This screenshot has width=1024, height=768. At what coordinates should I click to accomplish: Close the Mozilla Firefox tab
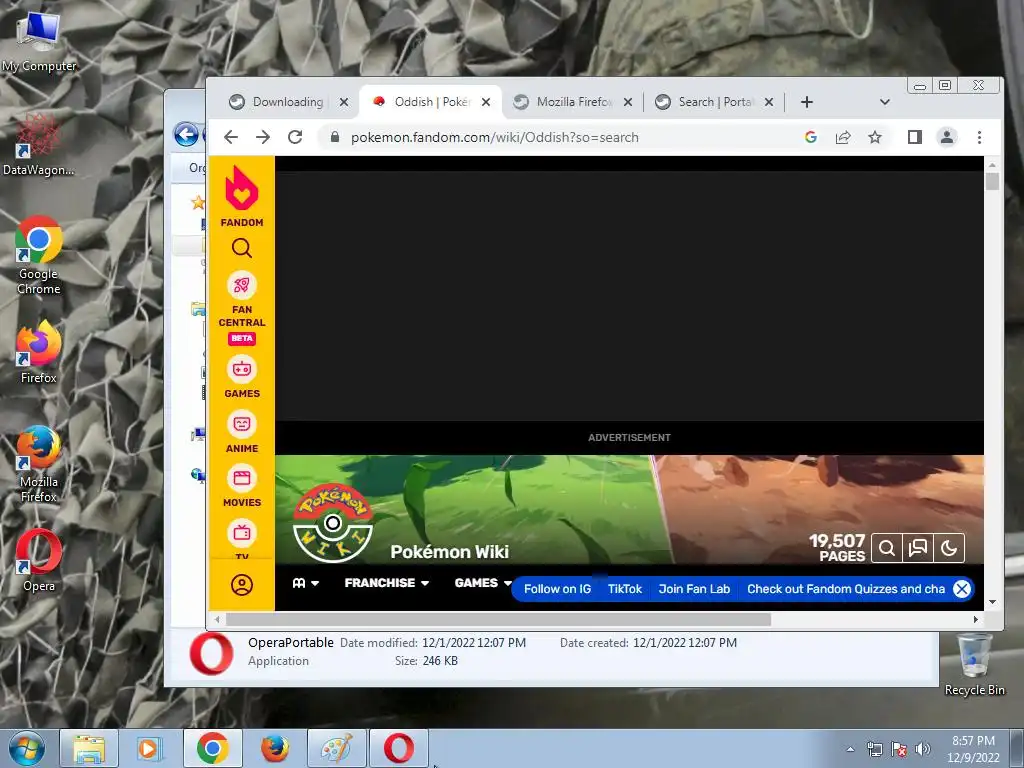click(x=628, y=102)
